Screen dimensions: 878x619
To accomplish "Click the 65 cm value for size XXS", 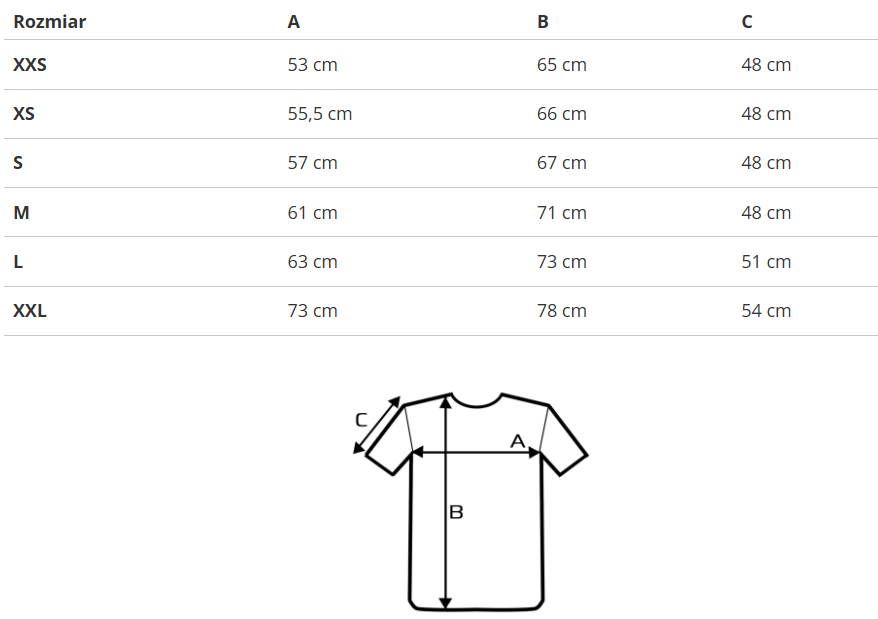I will 562,65.
